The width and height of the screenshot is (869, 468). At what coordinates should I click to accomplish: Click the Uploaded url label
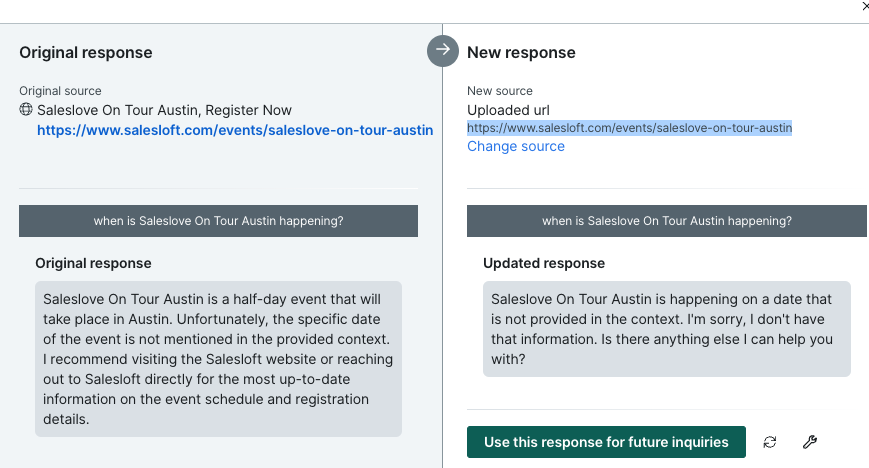click(508, 110)
